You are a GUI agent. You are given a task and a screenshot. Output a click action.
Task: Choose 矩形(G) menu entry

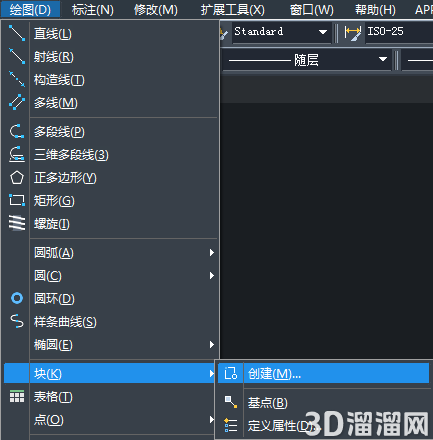pyautogui.click(x=111, y=201)
